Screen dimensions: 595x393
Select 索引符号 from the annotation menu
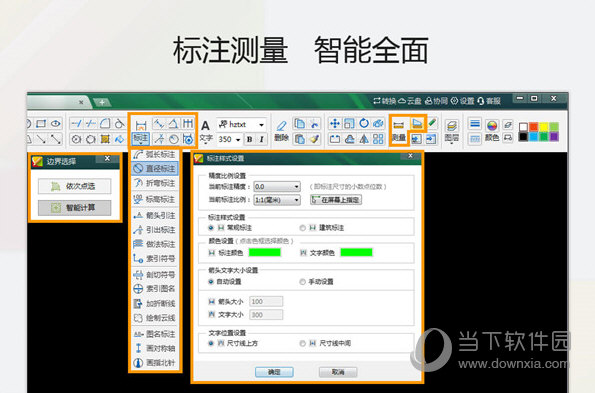(155, 259)
